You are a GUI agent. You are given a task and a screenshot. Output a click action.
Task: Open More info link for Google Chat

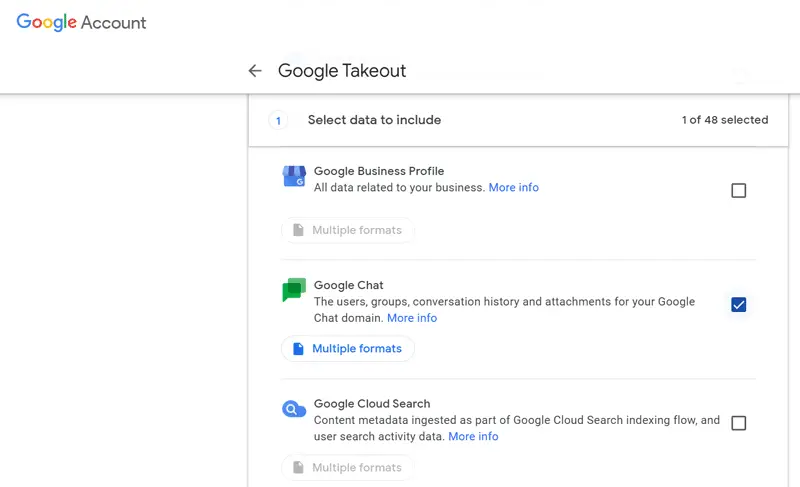[x=412, y=318]
